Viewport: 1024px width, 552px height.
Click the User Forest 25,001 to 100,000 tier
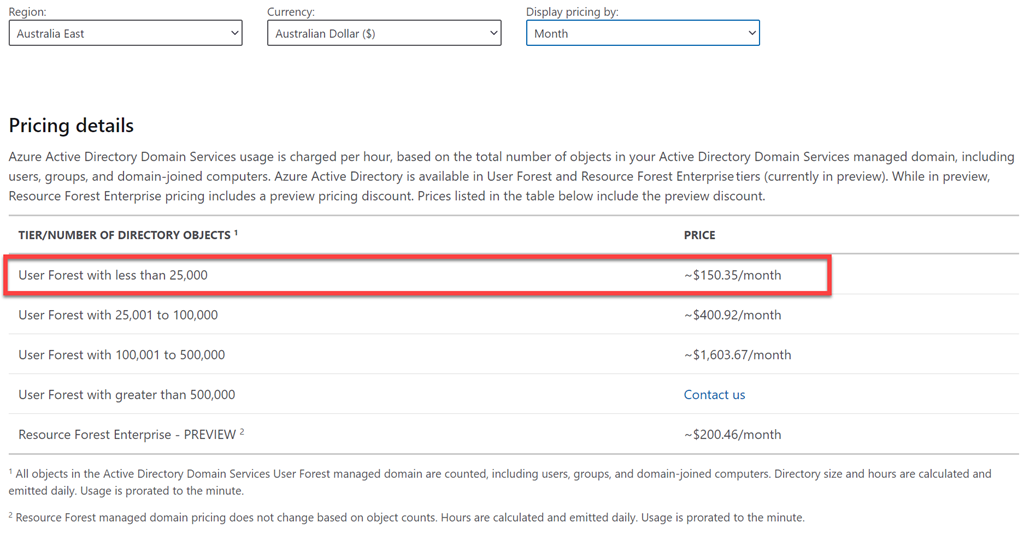[118, 315]
